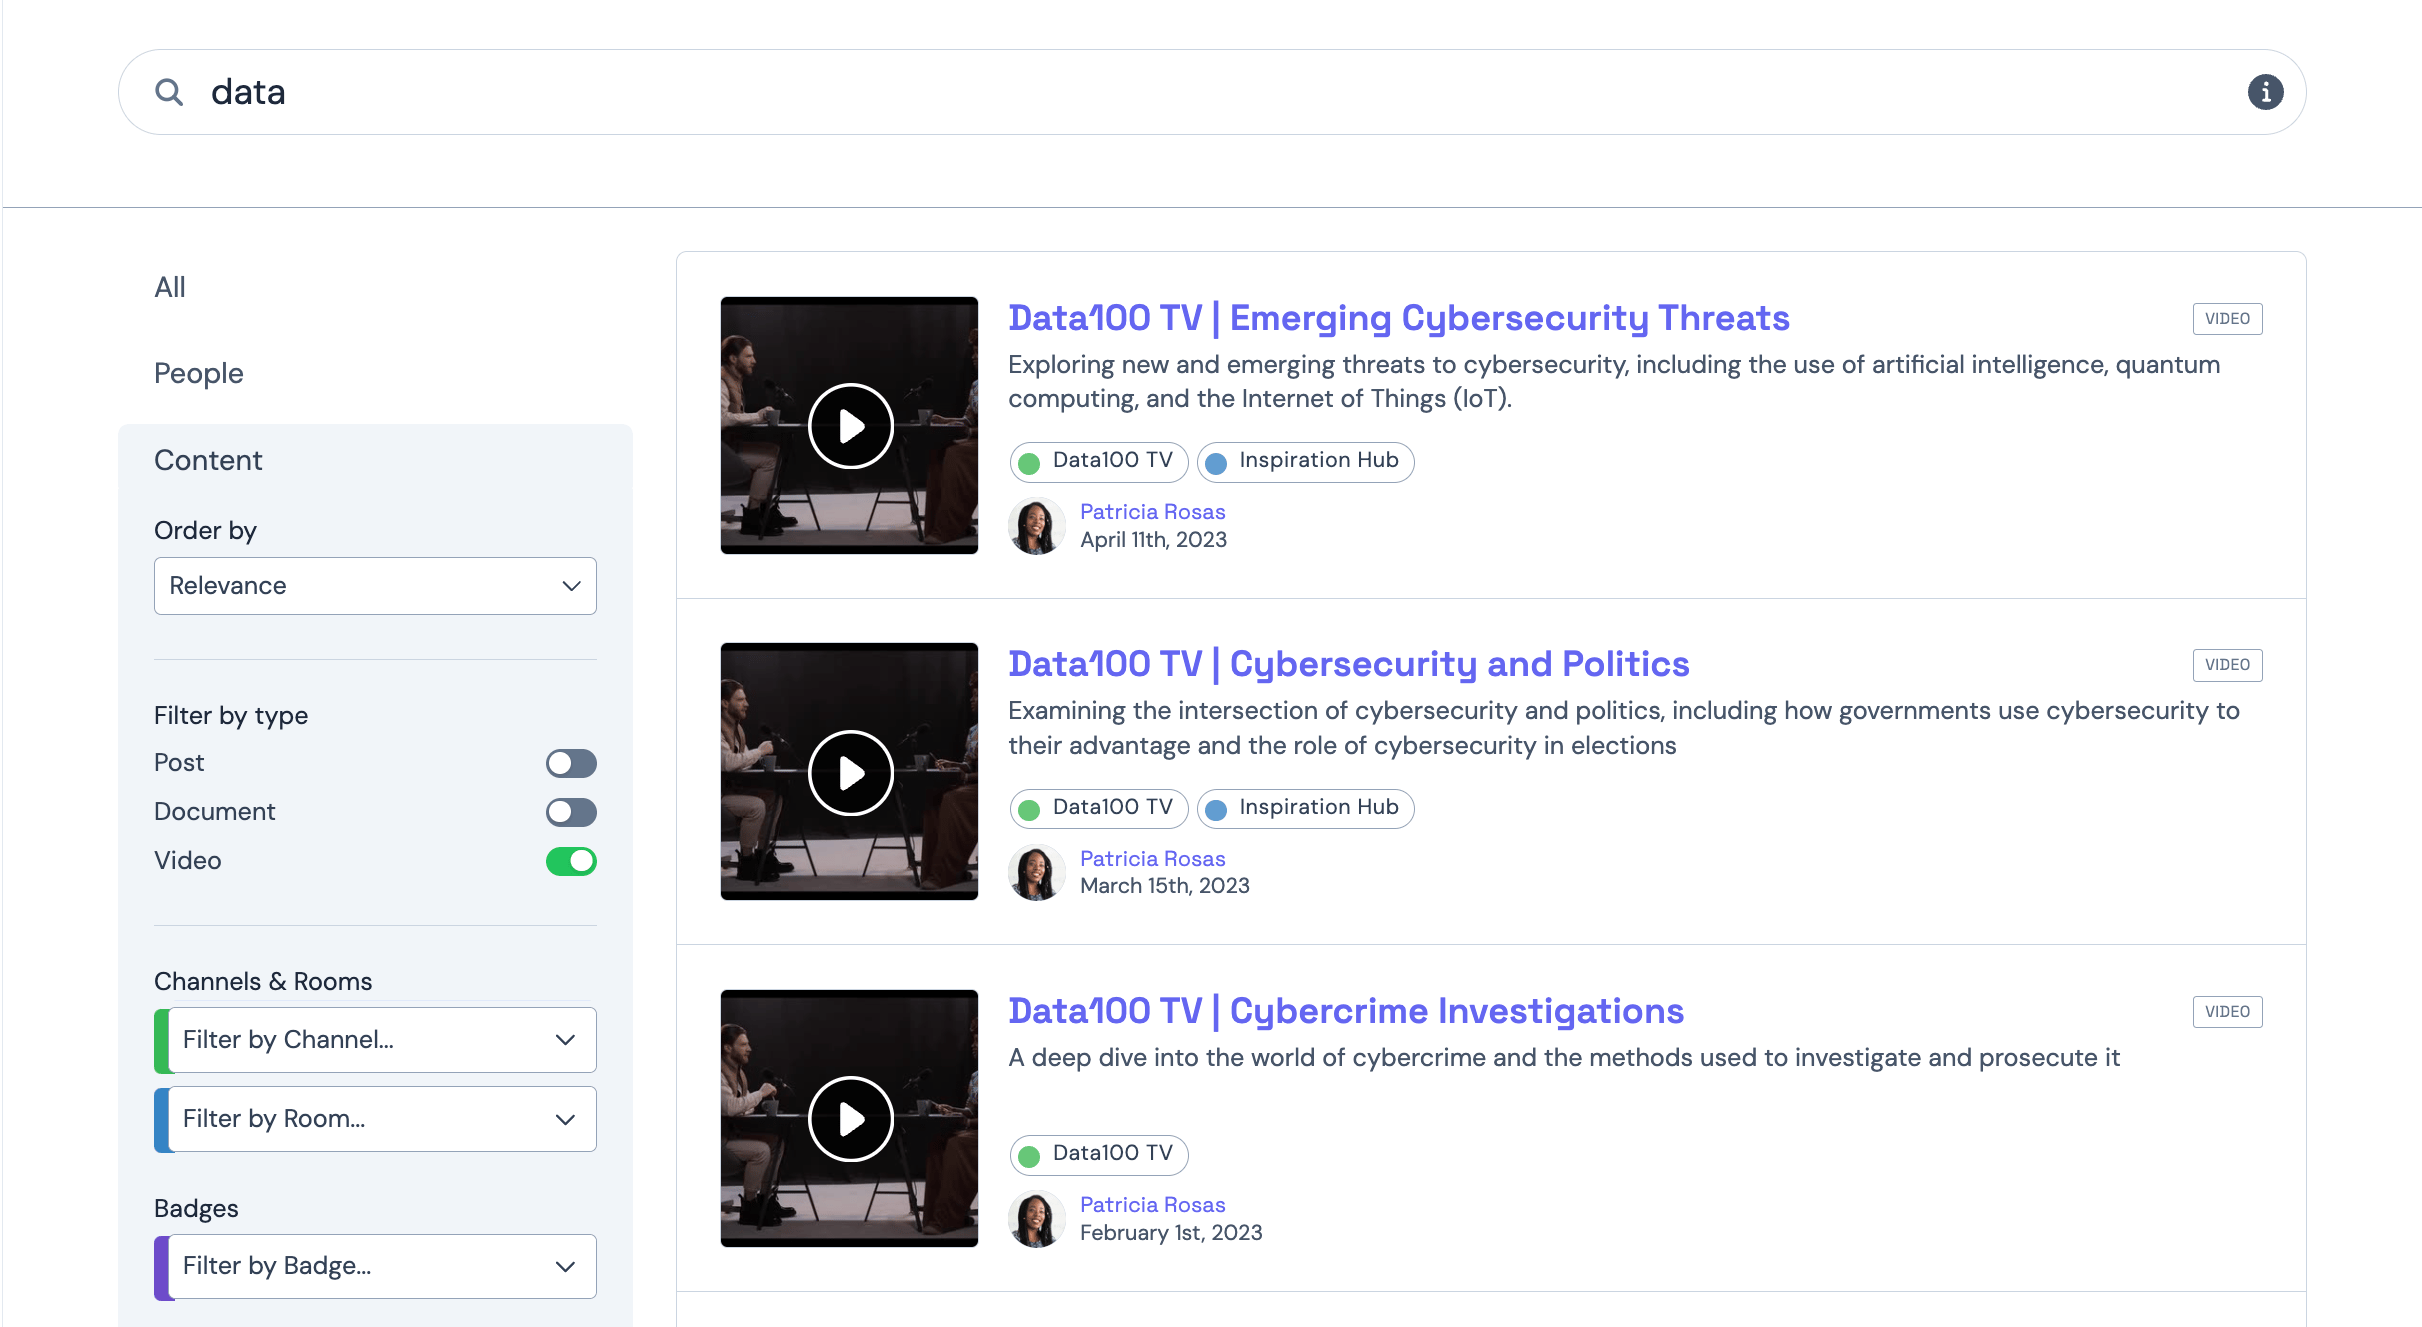The image size is (2422, 1327).
Task: Switch to the People tab
Action: pos(198,373)
